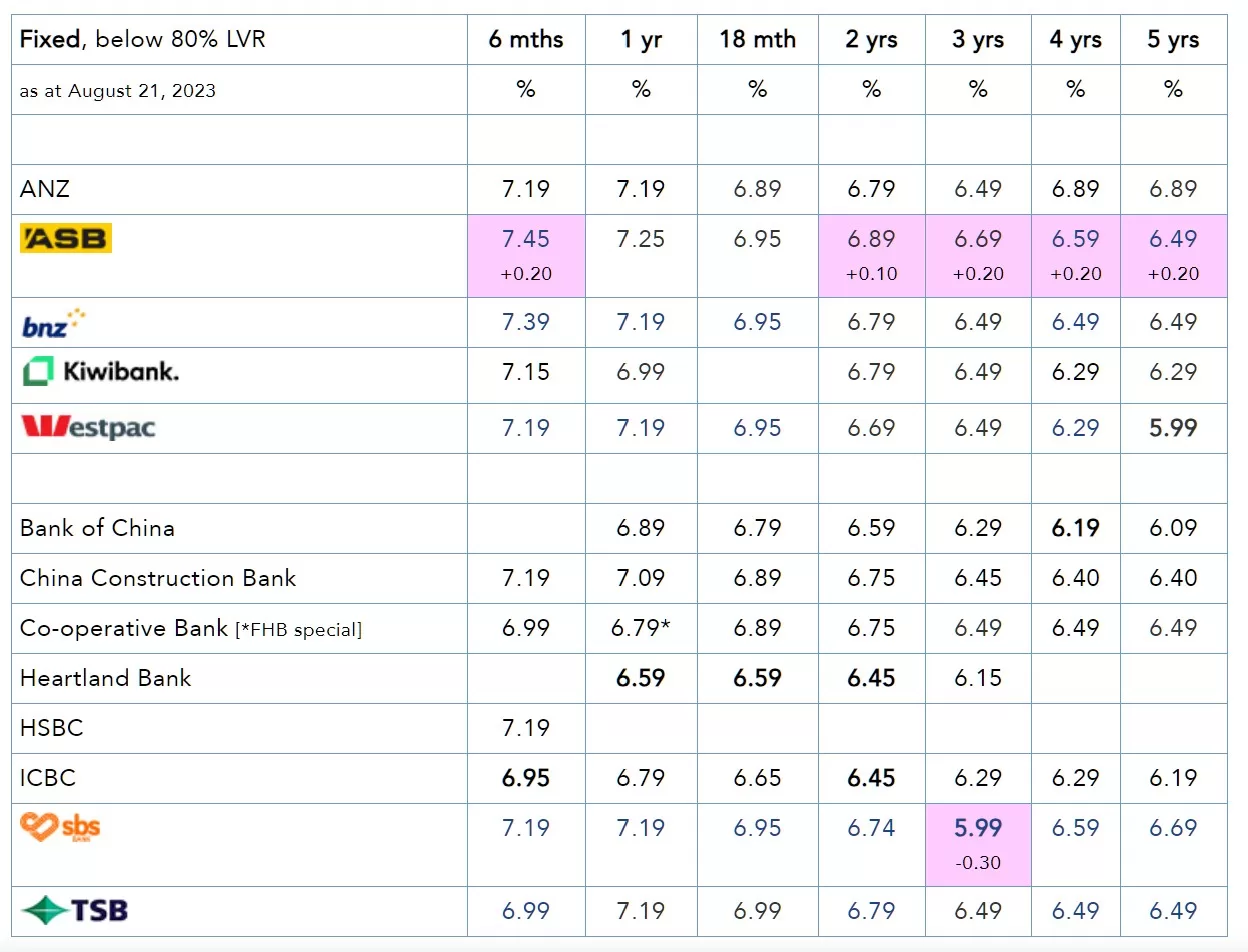The image size is (1248, 952).
Task: Click the '4 yrs' column header
Action: [1075, 40]
